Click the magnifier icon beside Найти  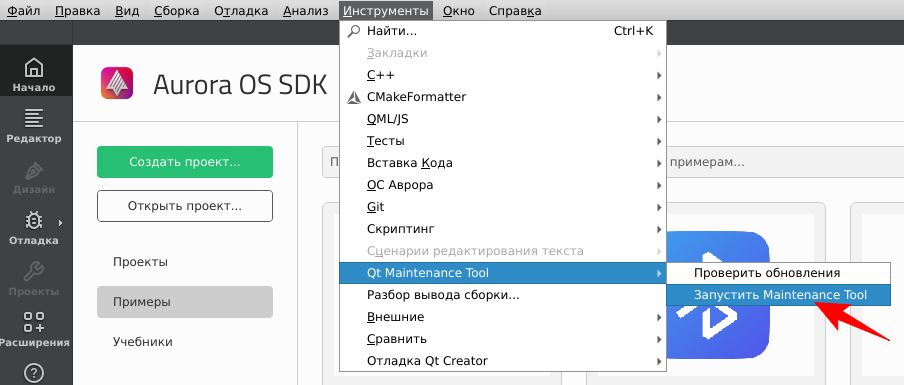354,31
